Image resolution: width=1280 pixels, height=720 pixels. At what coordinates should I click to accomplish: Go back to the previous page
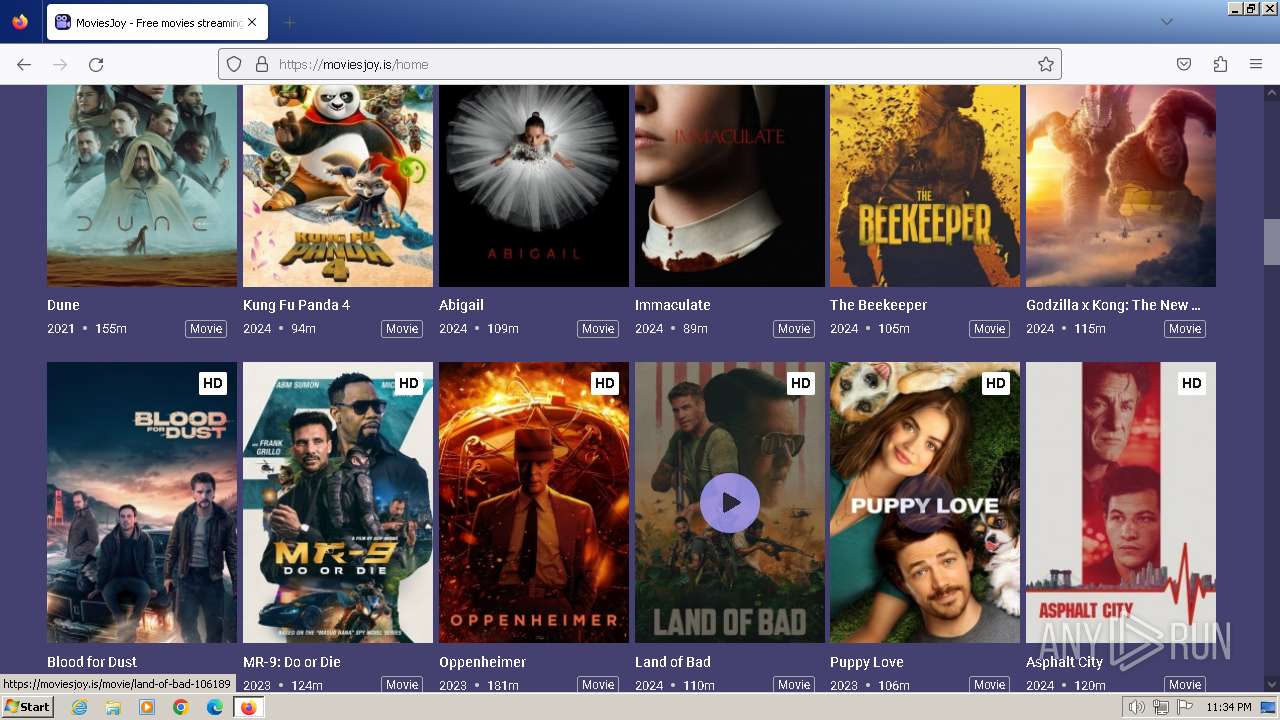[x=24, y=64]
